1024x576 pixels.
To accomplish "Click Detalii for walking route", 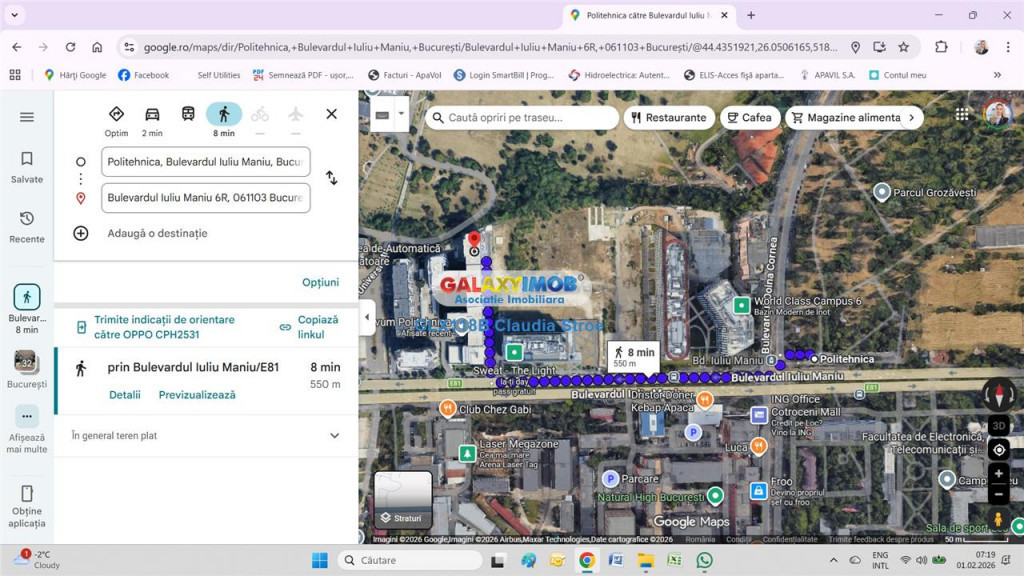I will point(125,395).
